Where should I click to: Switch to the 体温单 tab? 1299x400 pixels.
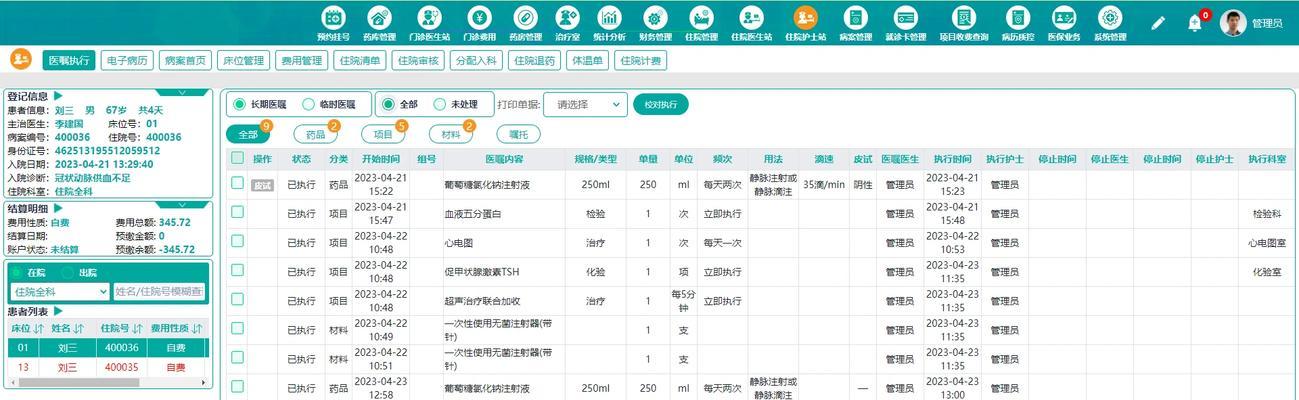coord(587,60)
